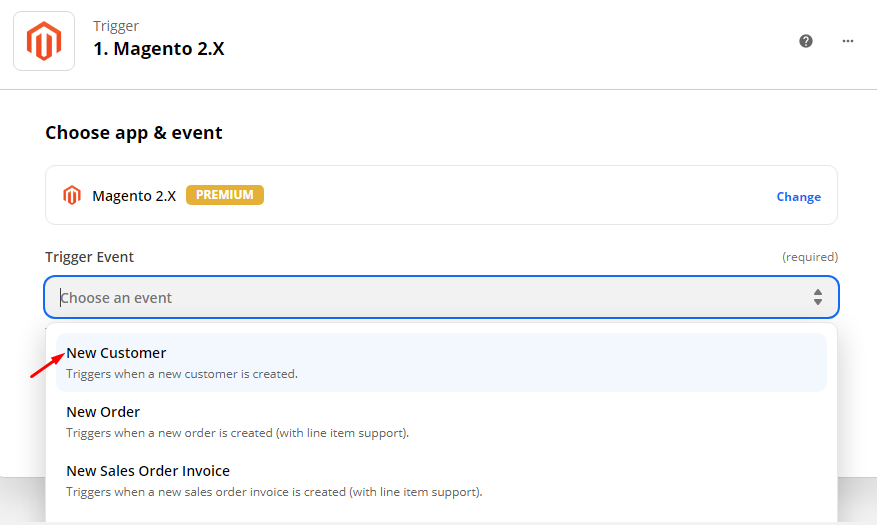Image resolution: width=877 pixels, height=525 pixels.
Task: Click the "1. Magento 2.X" step title
Action: 159,48
